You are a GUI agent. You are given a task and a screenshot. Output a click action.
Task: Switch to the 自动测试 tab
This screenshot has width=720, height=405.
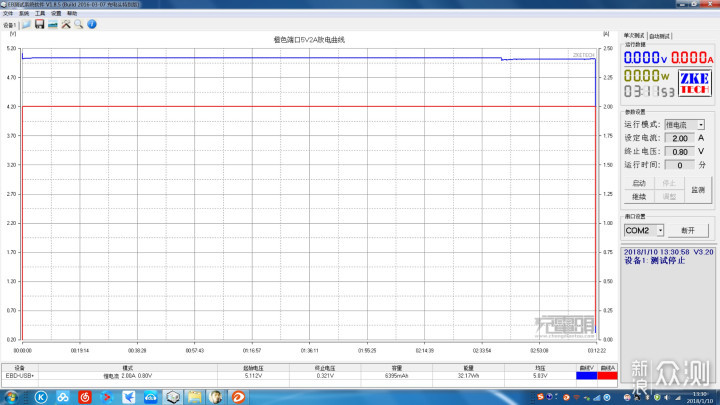pyautogui.click(x=660, y=35)
